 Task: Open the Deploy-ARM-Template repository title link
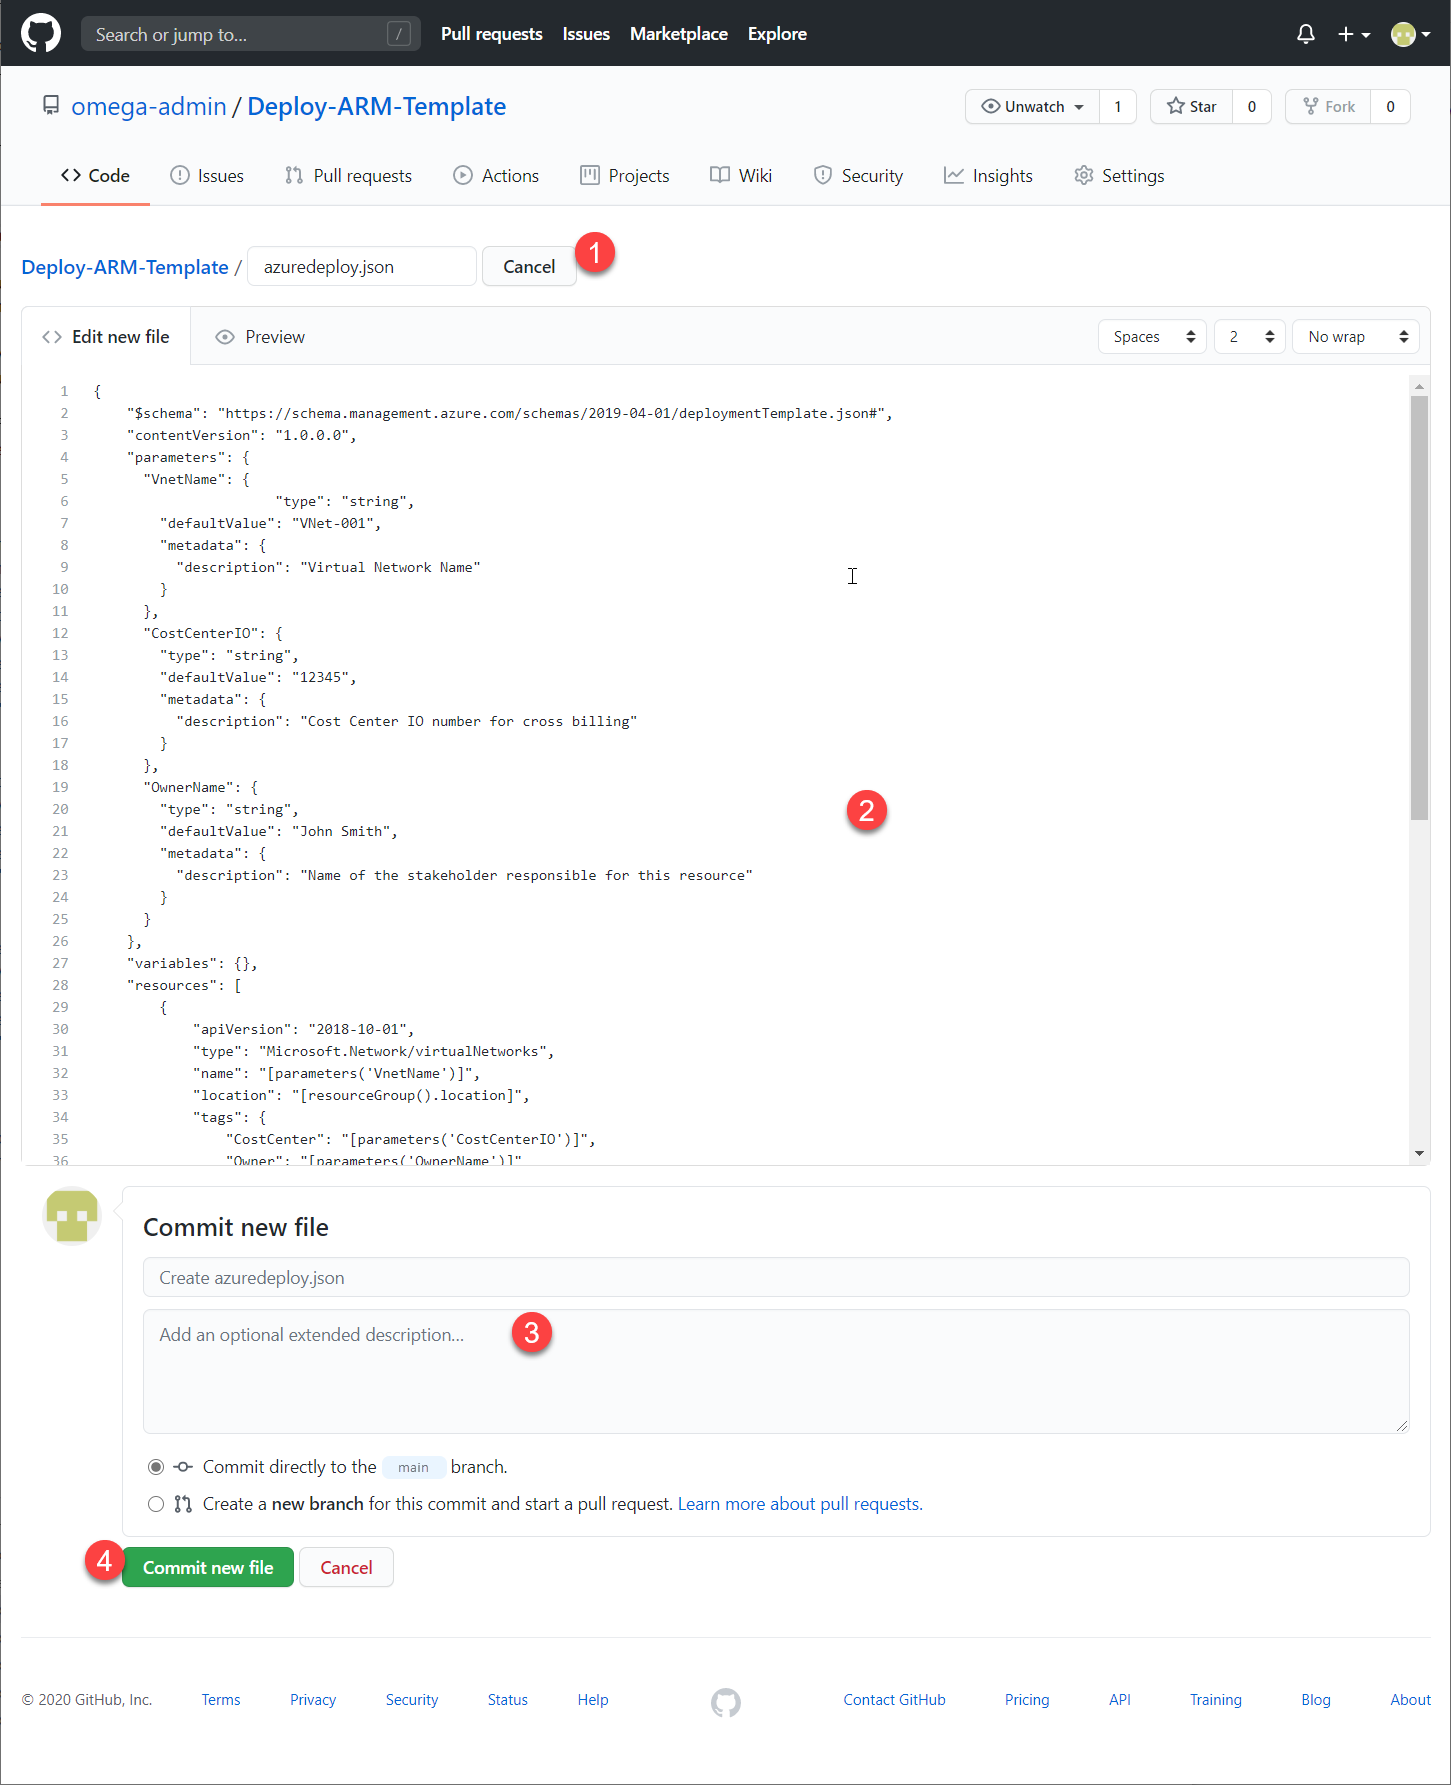click(376, 106)
